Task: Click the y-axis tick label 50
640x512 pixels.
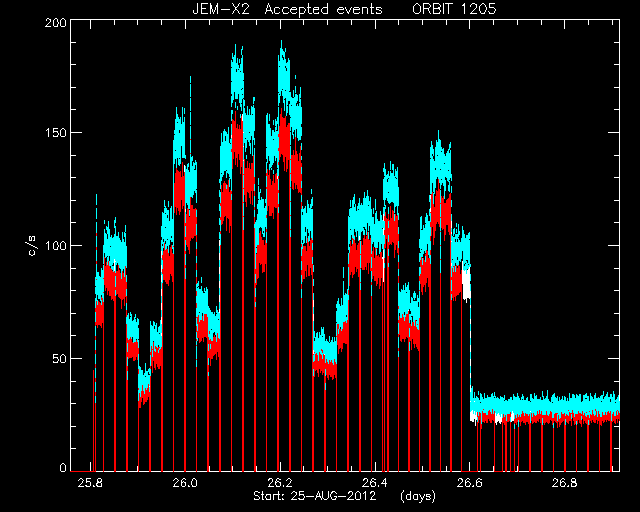Action: (59, 359)
